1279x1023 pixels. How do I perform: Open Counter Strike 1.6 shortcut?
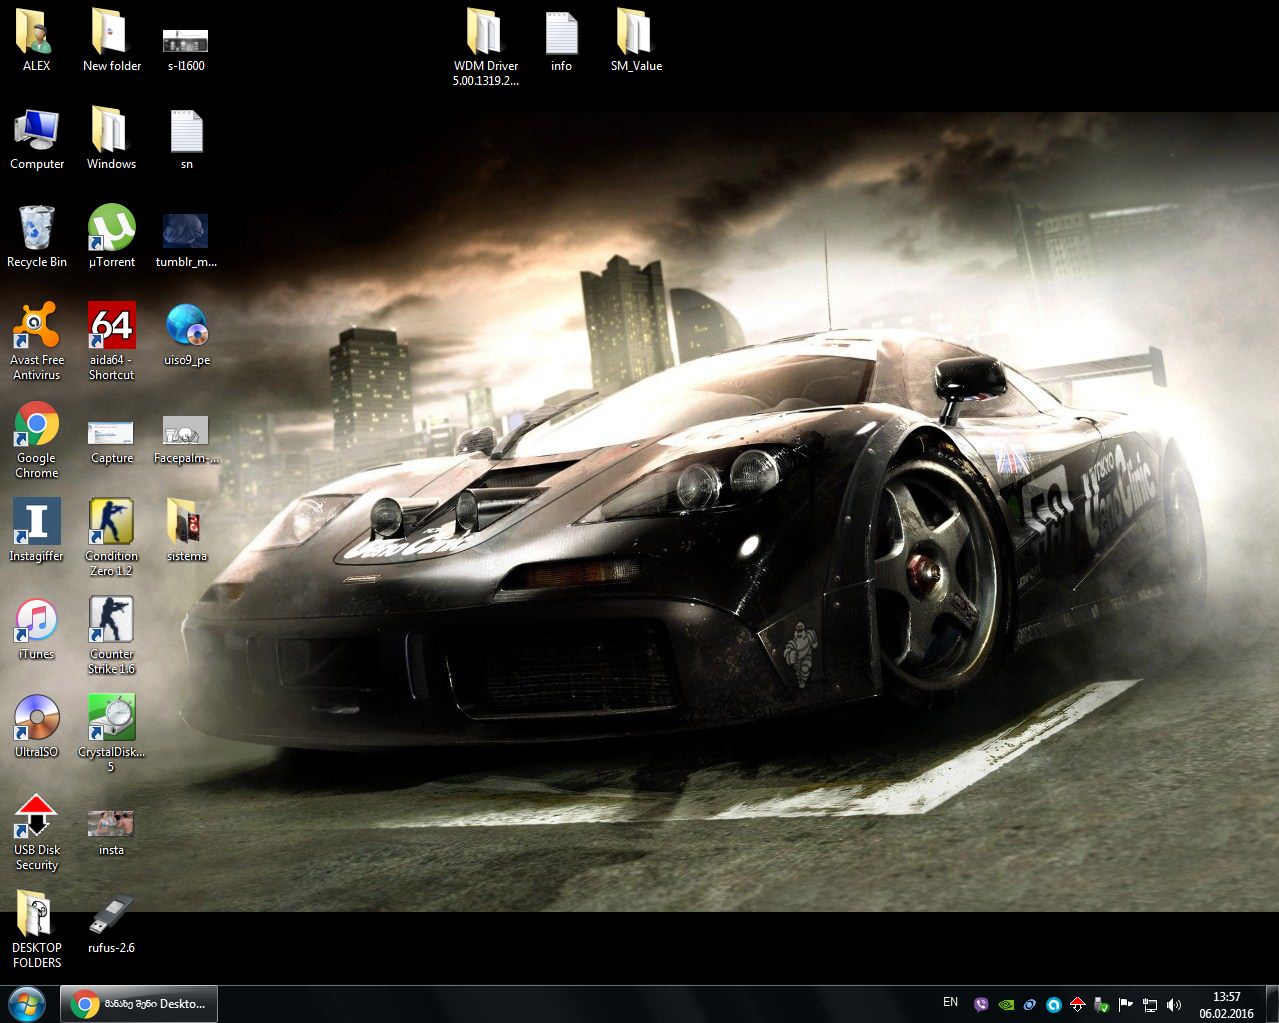pyautogui.click(x=111, y=622)
